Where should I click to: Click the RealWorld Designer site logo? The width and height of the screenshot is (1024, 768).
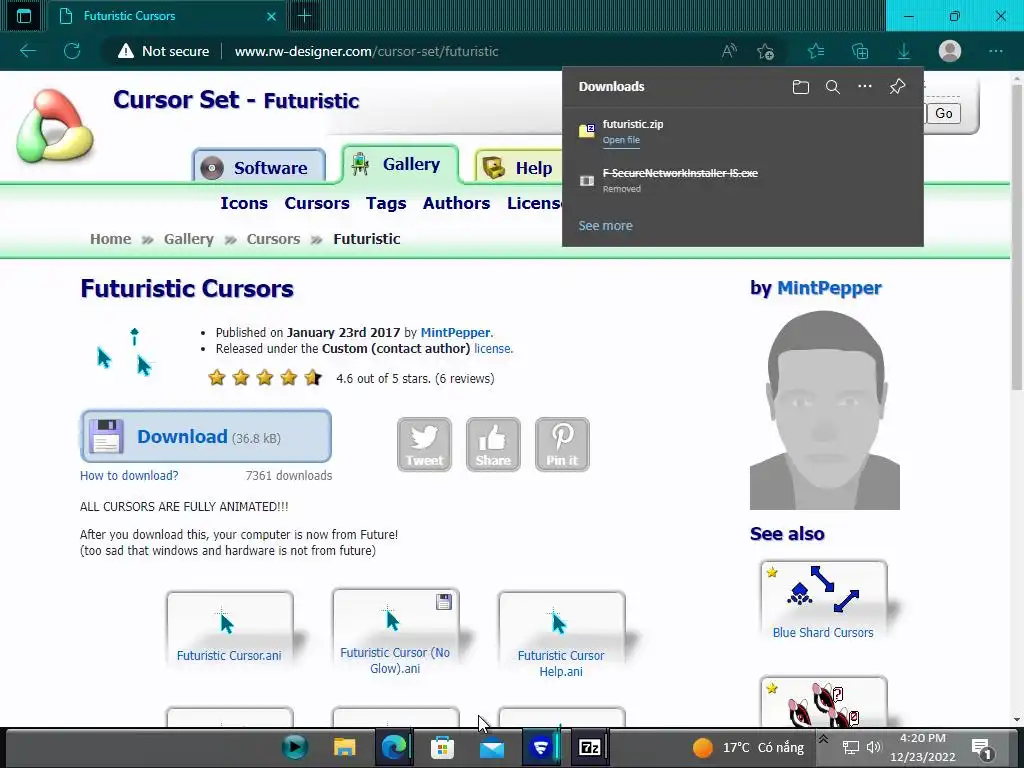tap(55, 125)
